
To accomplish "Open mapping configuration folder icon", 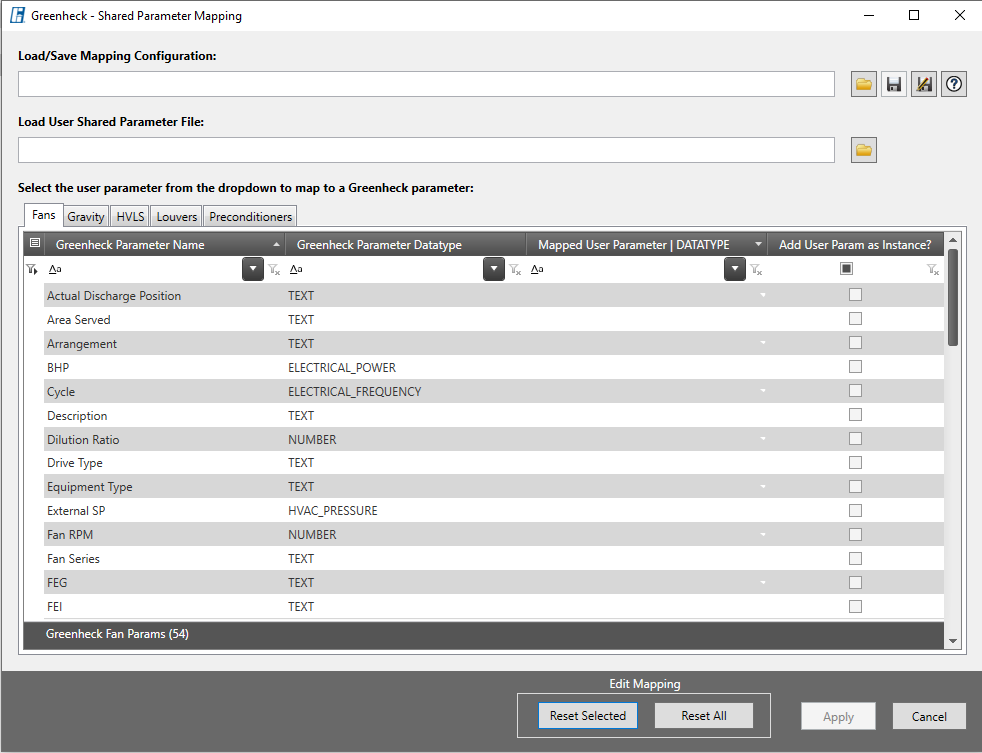I will [864, 84].
